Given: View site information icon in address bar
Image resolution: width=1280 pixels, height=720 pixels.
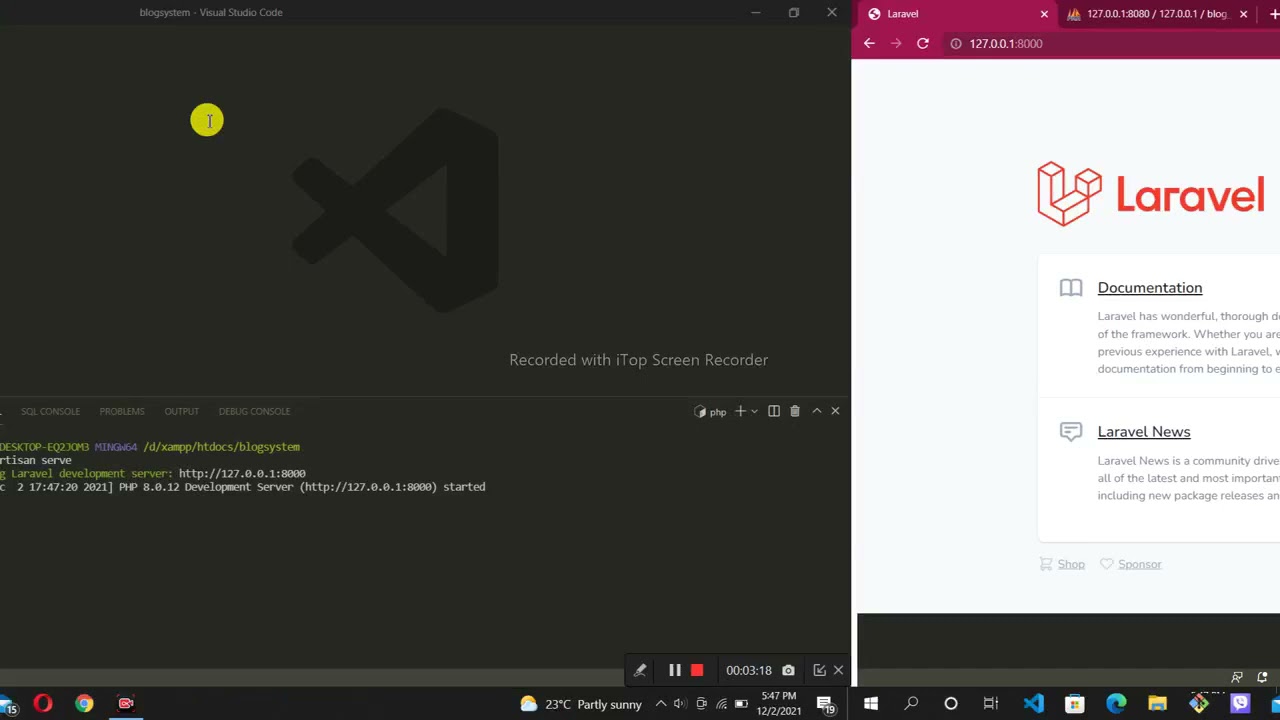Looking at the screenshot, I should (x=956, y=43).
